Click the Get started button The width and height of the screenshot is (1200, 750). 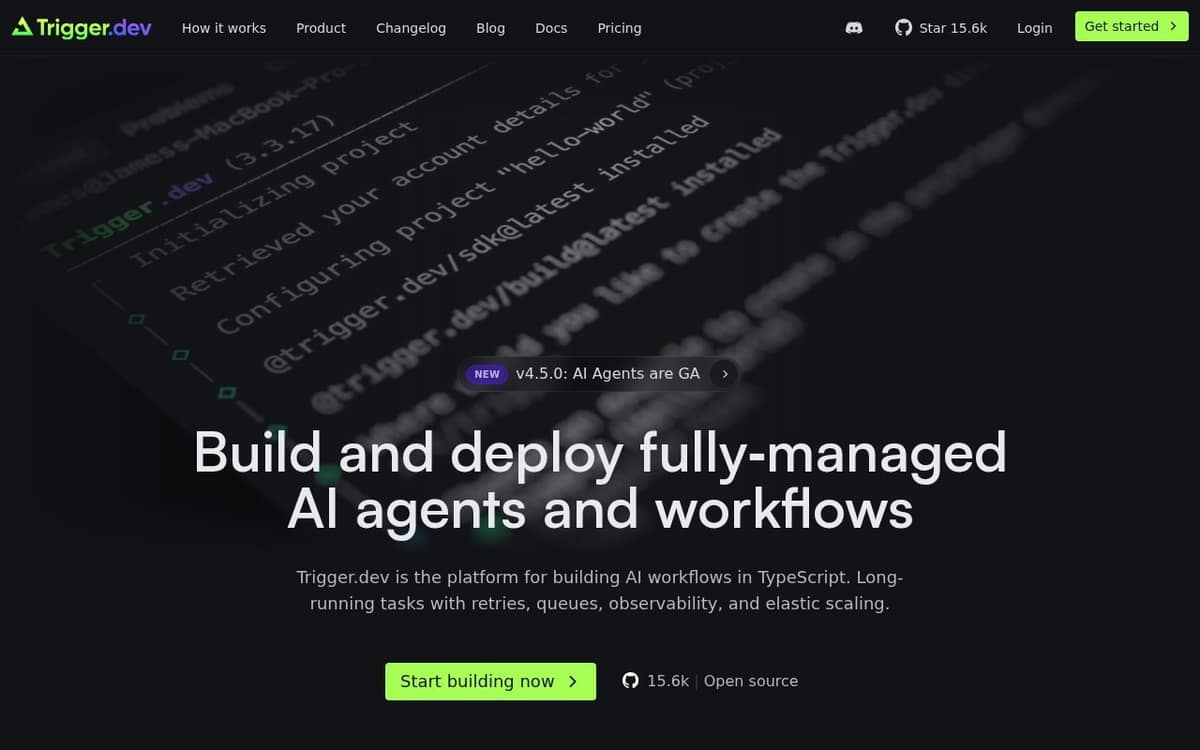[1132, 27]
